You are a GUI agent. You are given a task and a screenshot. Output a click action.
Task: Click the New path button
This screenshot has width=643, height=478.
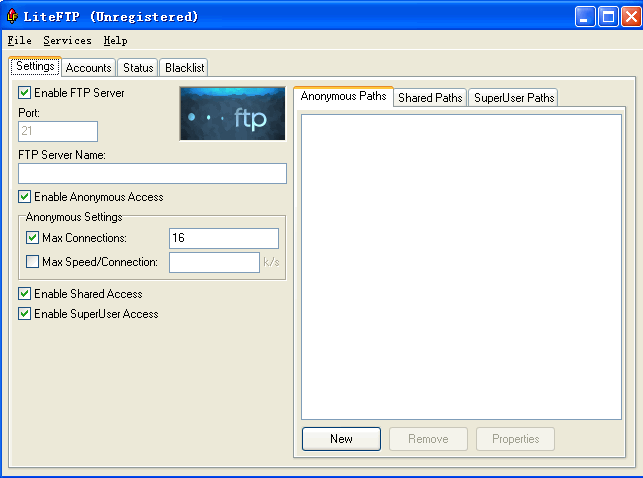point(341,439)
